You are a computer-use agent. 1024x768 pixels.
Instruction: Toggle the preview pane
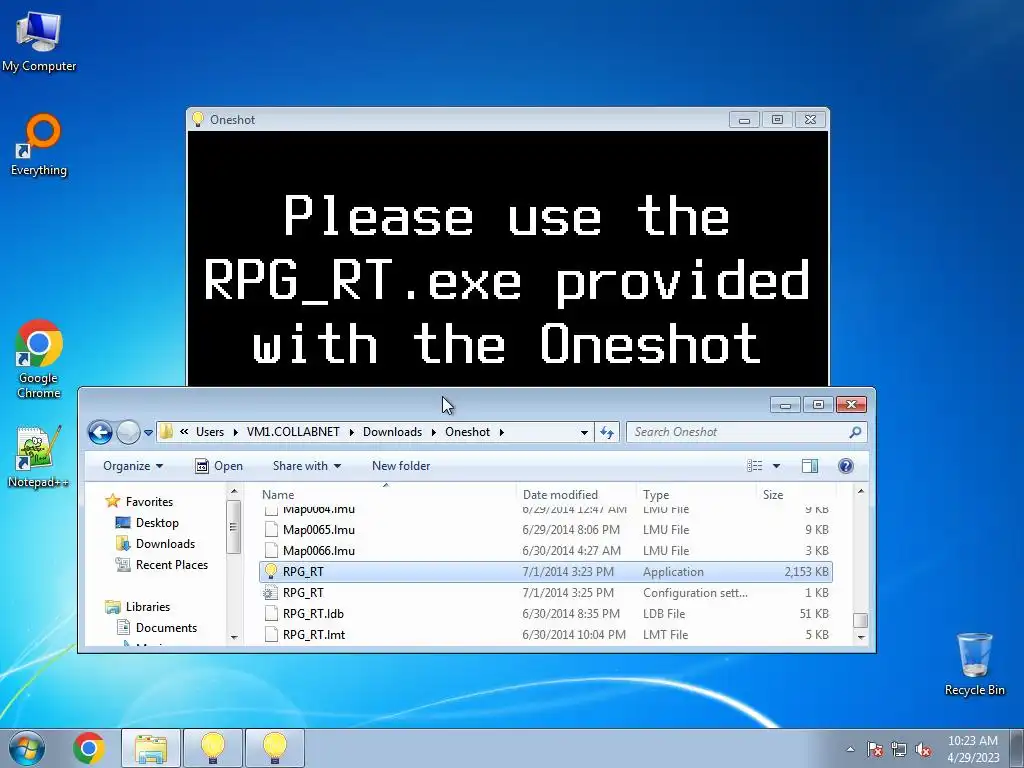point(810,466)
